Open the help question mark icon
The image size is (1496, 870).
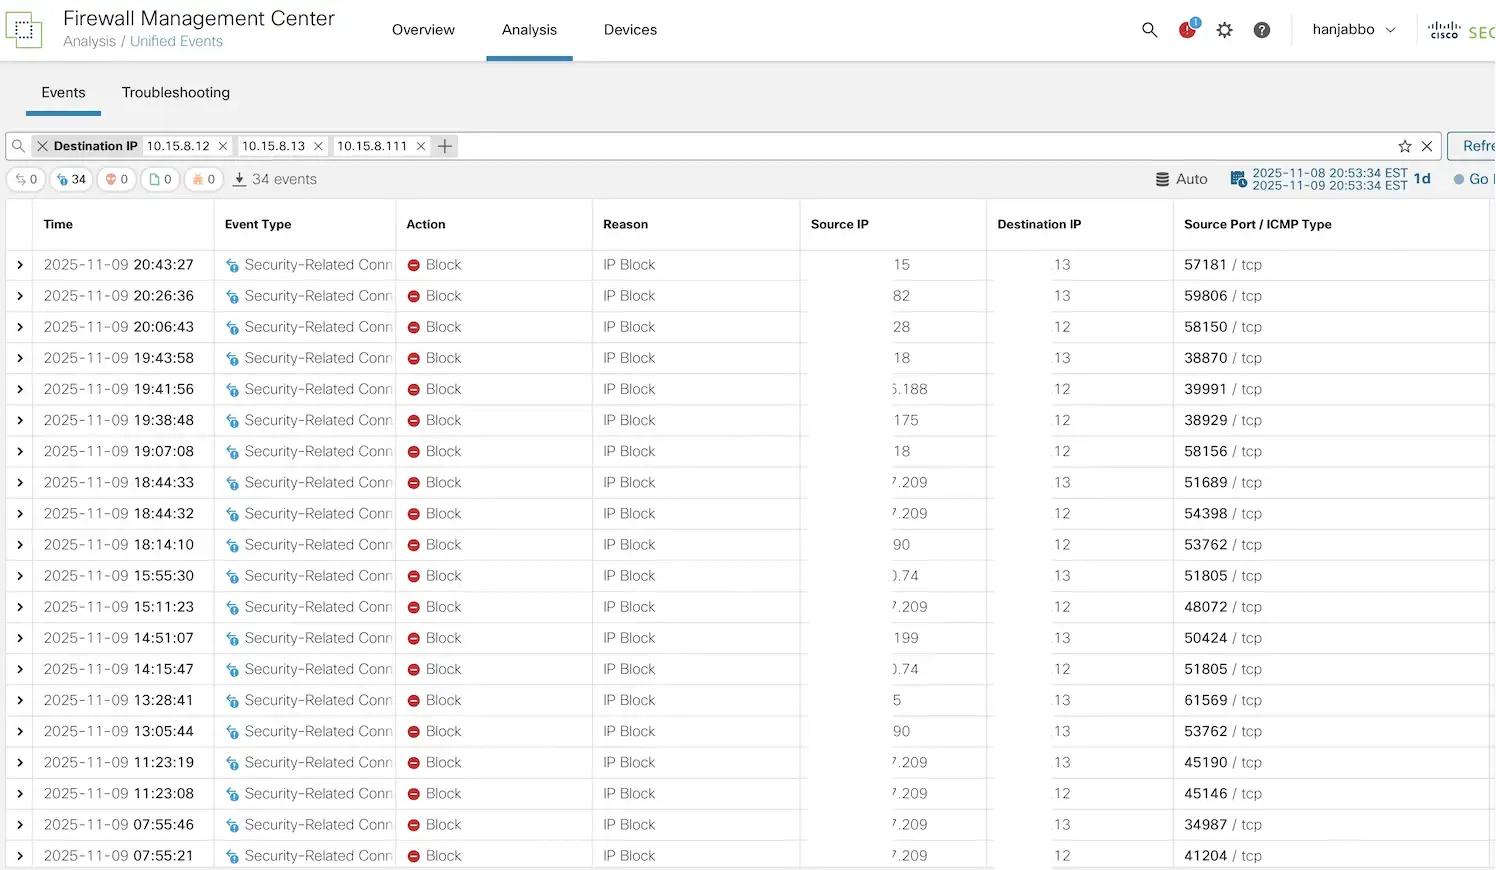coord(1262,30)
